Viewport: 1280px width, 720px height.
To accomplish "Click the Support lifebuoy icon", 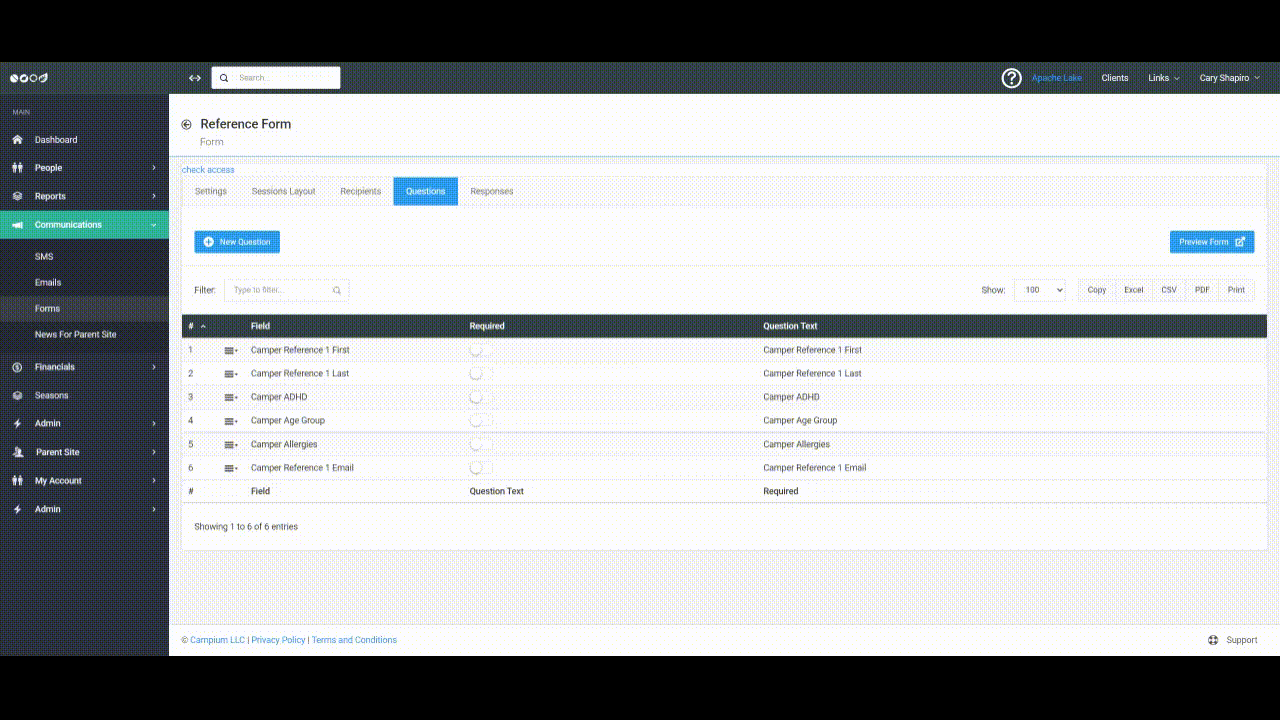I will pyautogui.click(x=1213, y=640).
